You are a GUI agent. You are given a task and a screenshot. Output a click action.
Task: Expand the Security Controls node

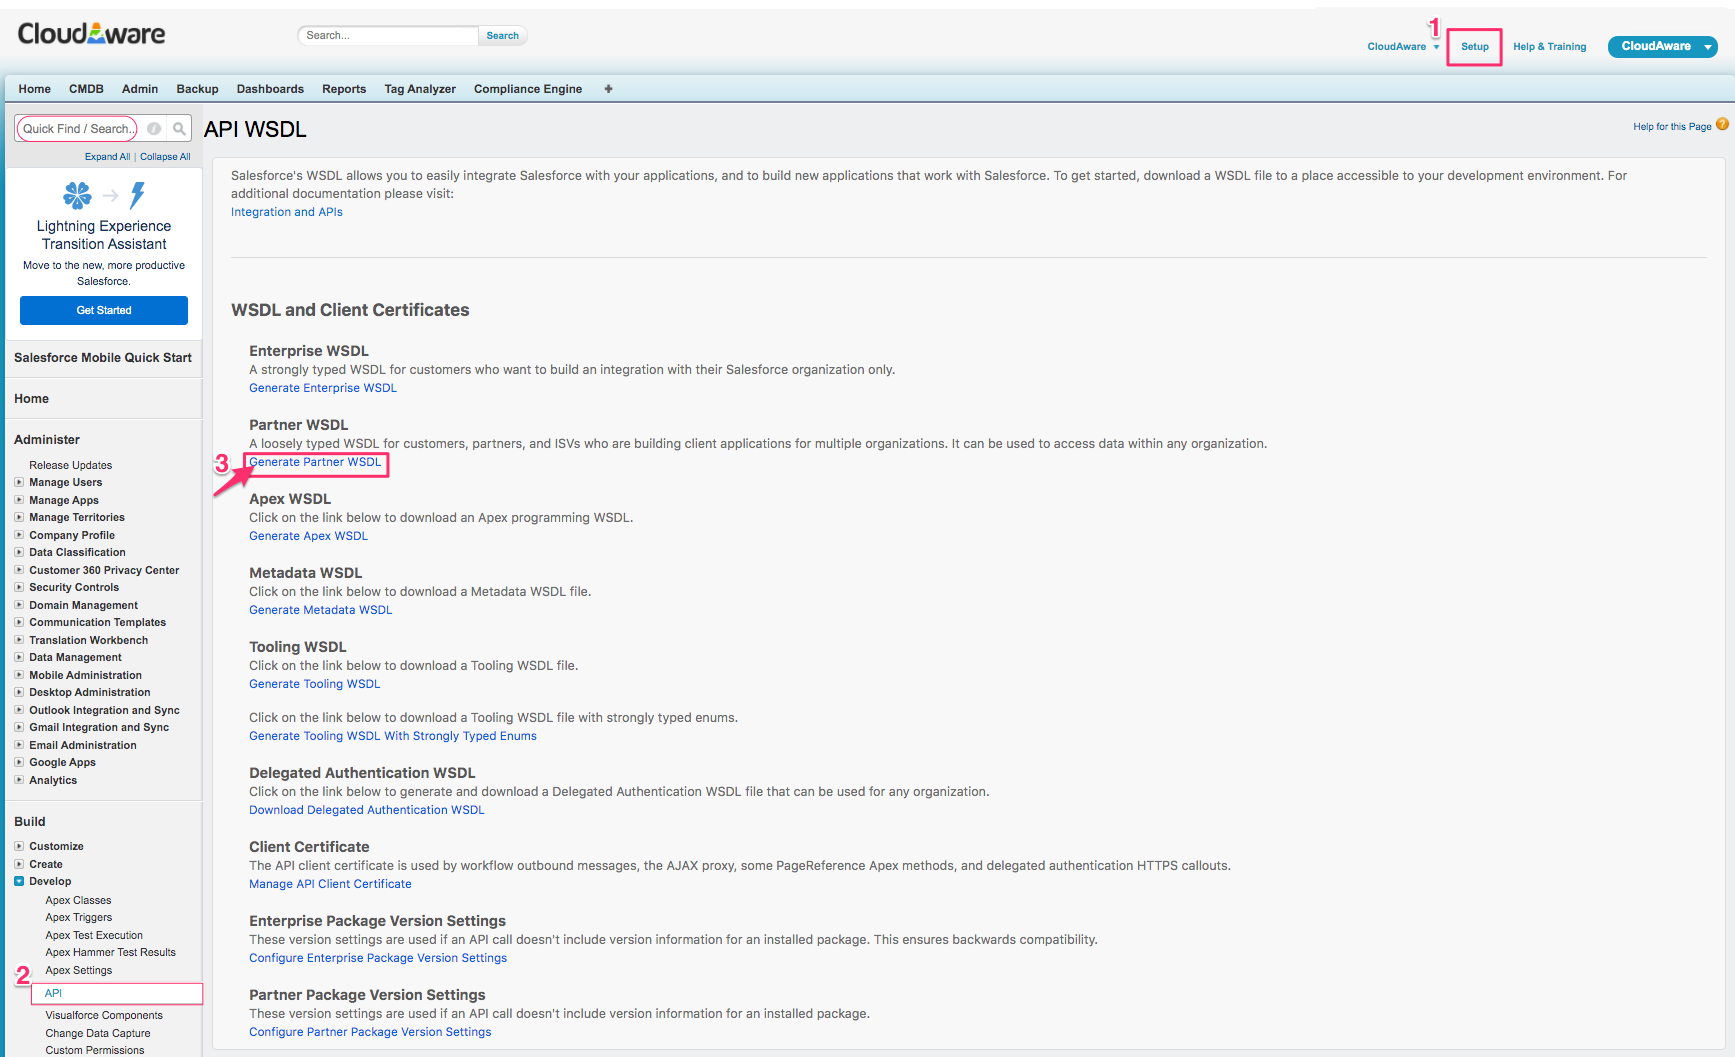(x=19, y=587)
